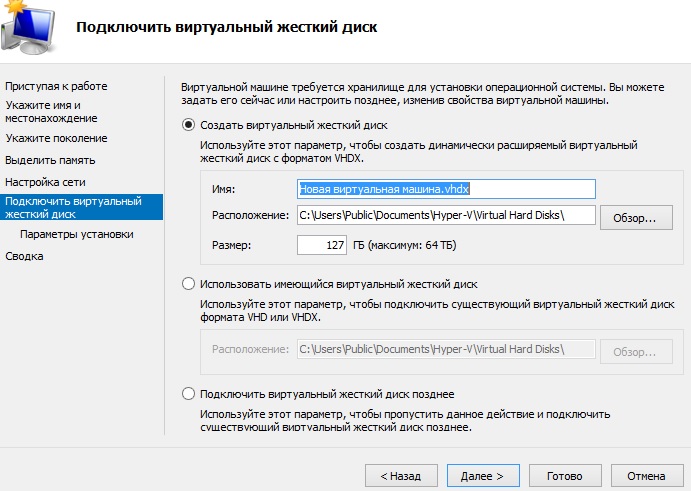Cancel wizard with 'Отмена' button

tap(647, 476)
